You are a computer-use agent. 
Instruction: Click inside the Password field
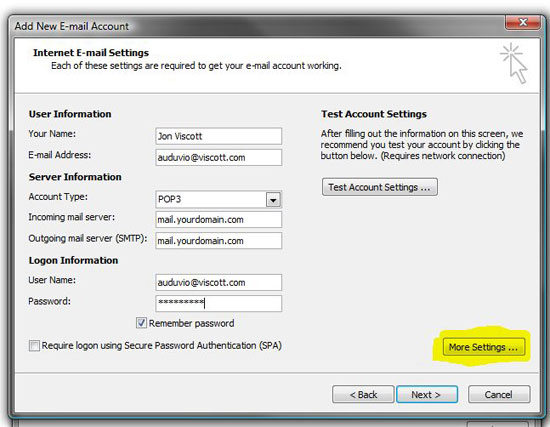click(218, 303)
